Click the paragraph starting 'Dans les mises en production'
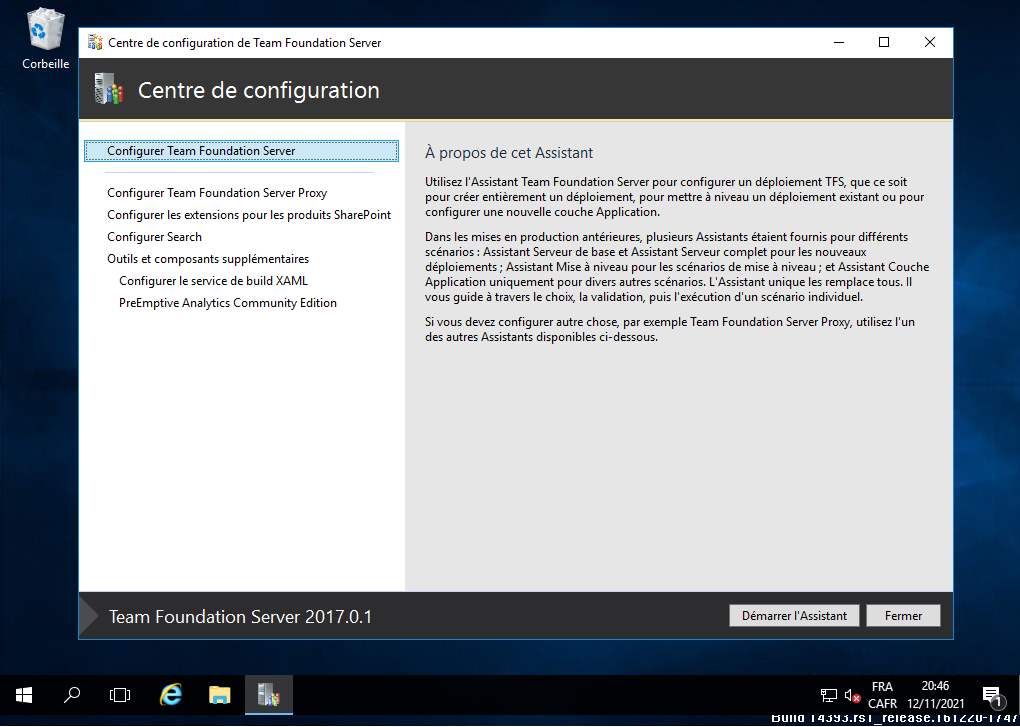Image resolution: width=1020 pixels, height=727 pixels. [x=677, y=267]
